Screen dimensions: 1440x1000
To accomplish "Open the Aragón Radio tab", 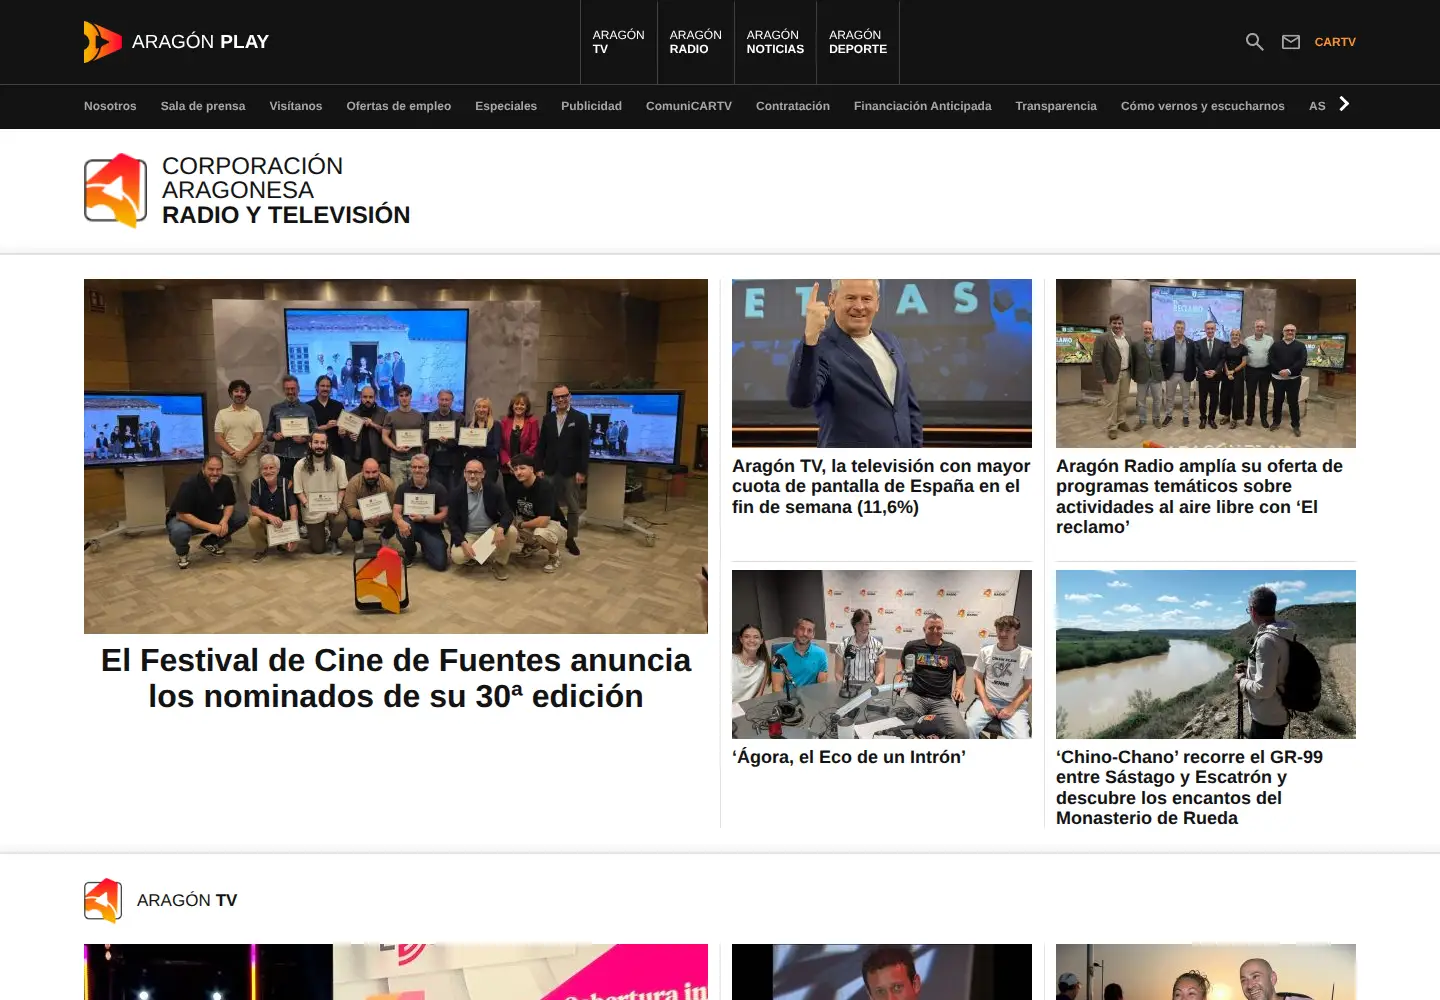I will [695, 42].
